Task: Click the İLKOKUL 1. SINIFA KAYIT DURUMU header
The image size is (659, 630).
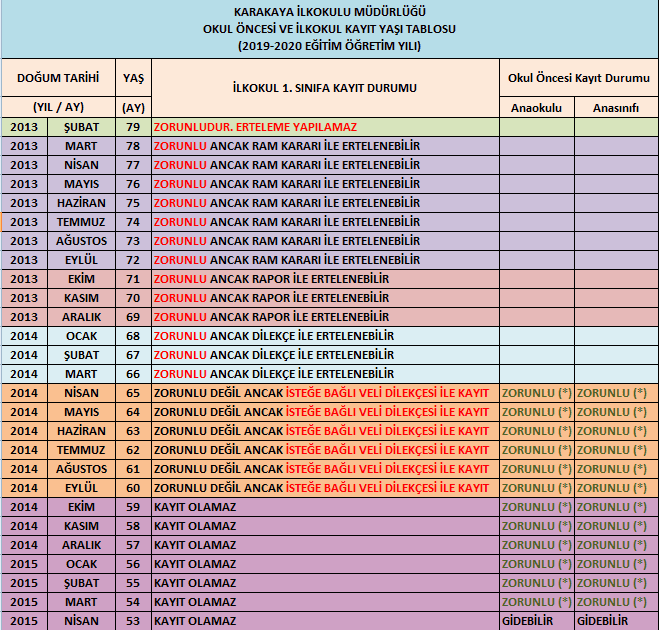Action: tap(325, 88)
